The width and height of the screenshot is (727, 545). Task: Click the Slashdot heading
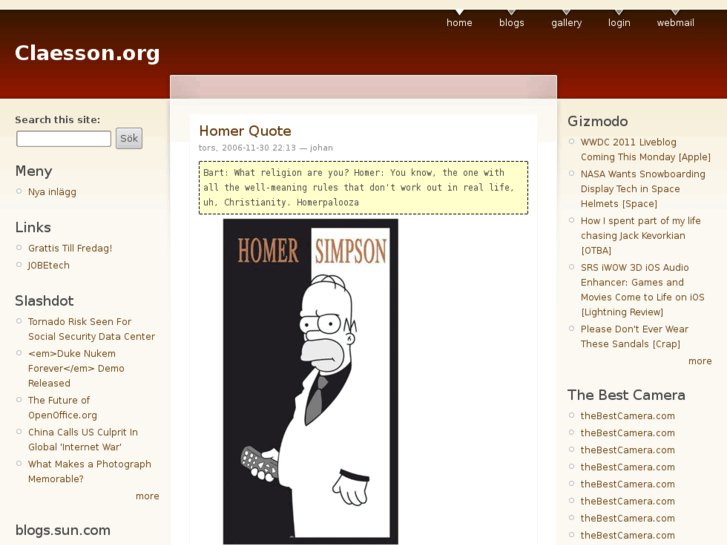pyautogui.click(x=44, y=301)
